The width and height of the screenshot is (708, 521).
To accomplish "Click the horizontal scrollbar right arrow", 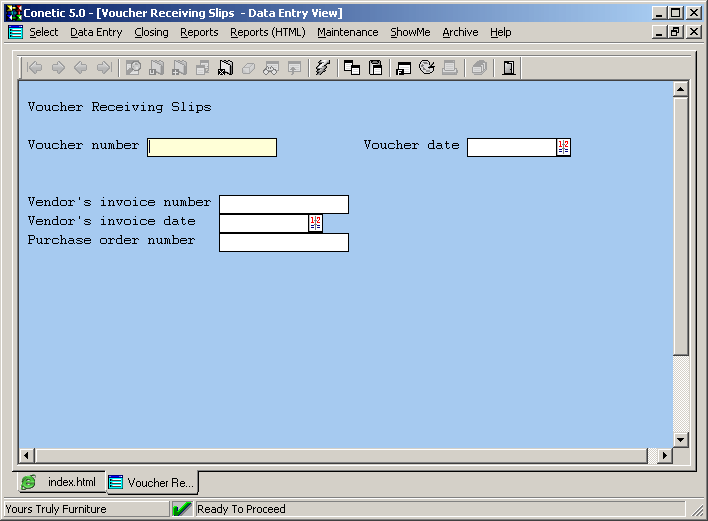I will tap(665, 456).
